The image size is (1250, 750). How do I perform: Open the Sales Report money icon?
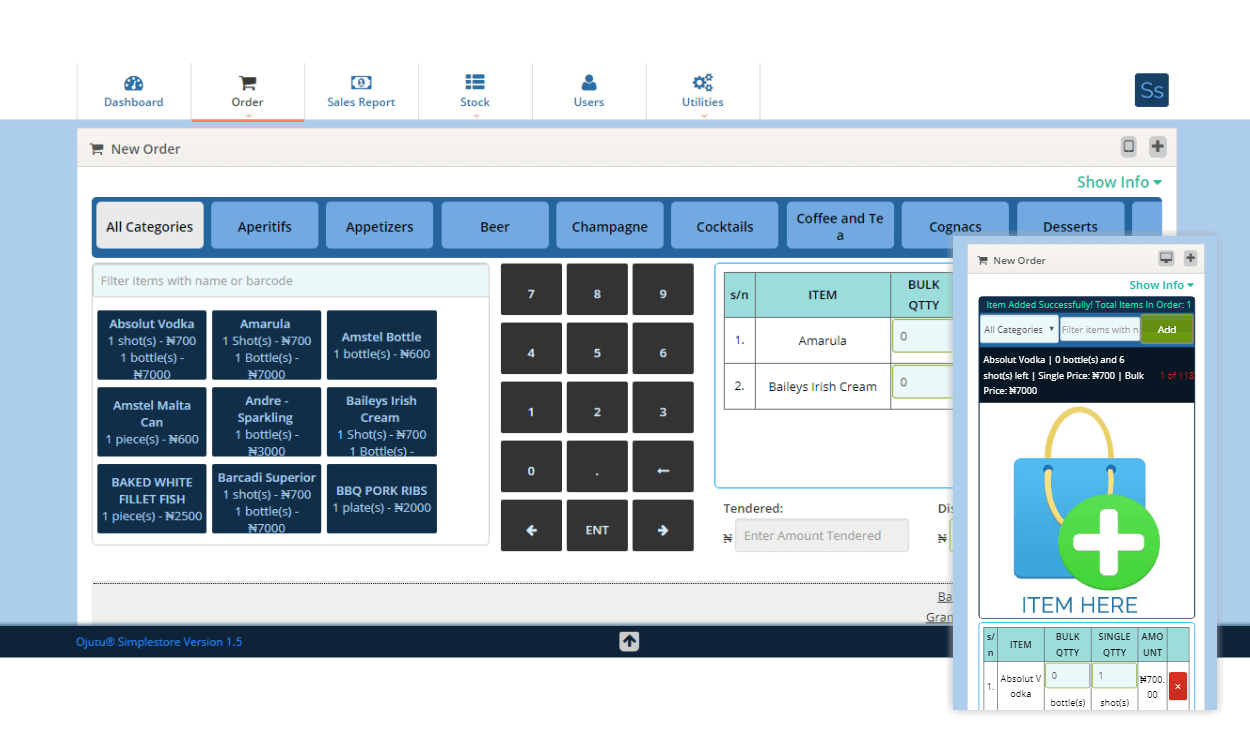pyautogui.click(x=361, y=83)
